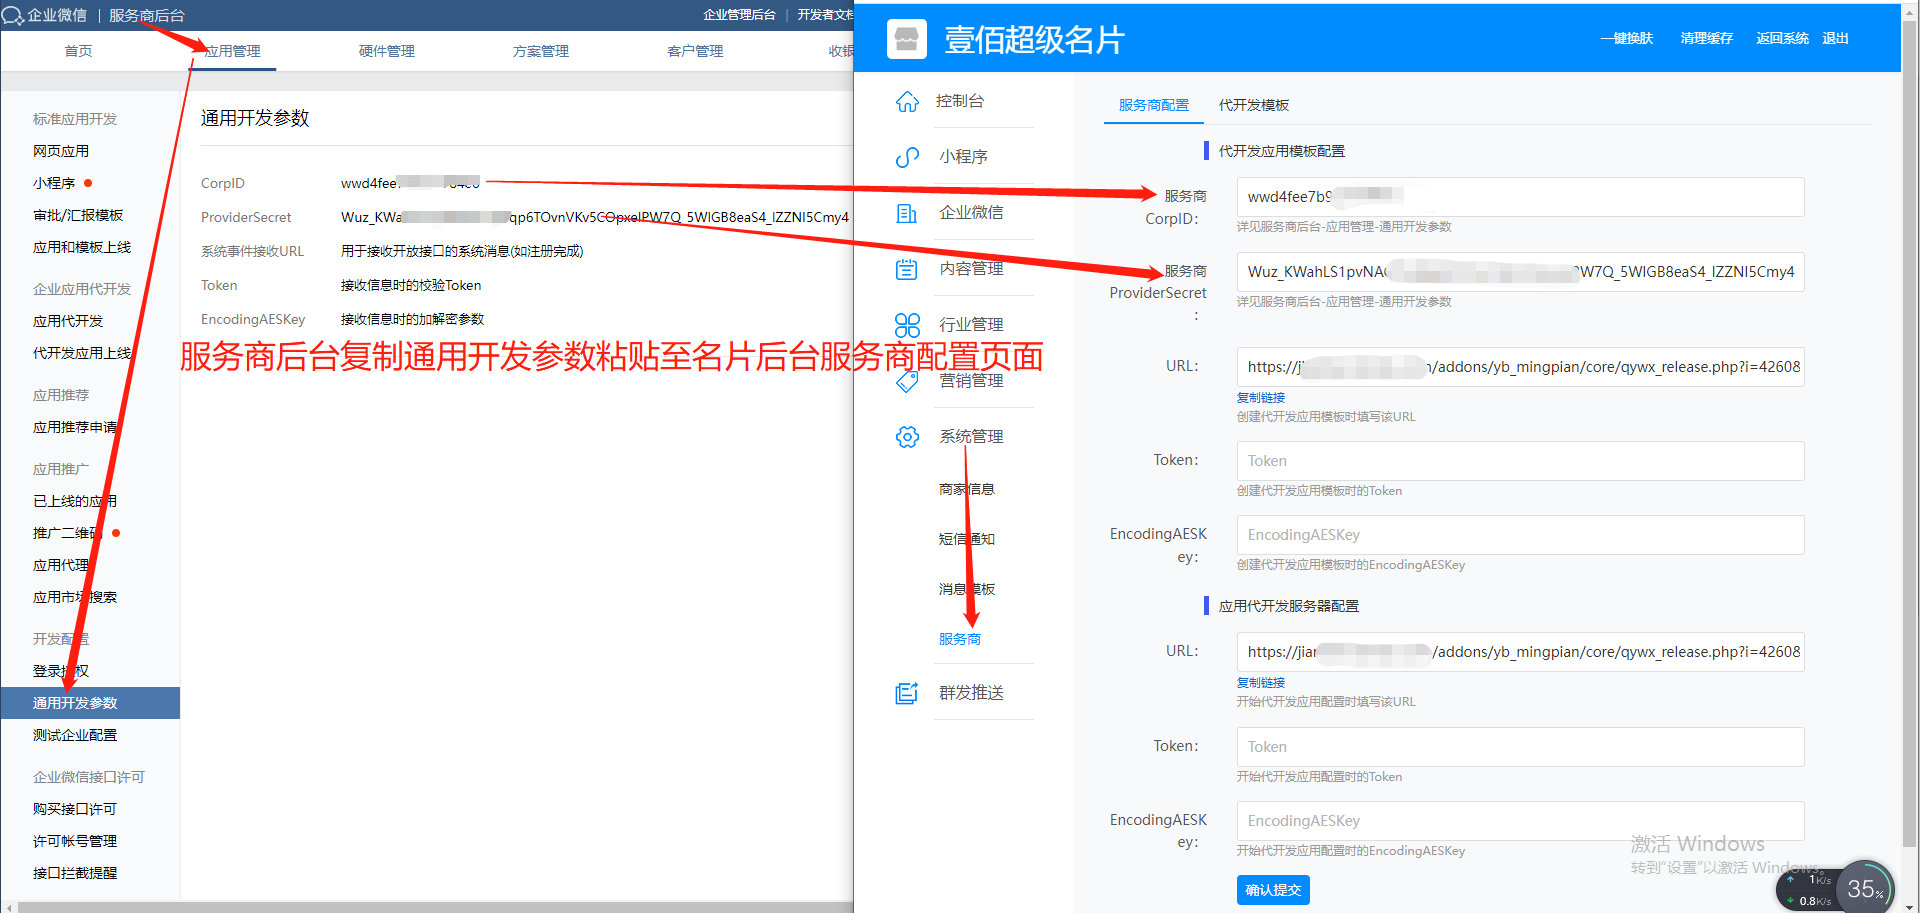Click the 行业管理 four-circles icon
Screen dimensions: 1920x913
907,325
